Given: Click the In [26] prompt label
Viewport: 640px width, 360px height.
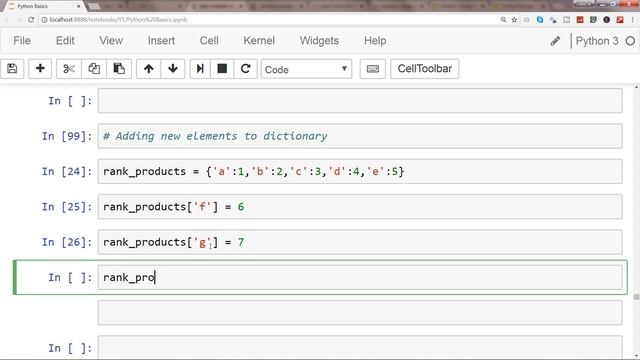Looking at the screenshot, I should [67, 242].
